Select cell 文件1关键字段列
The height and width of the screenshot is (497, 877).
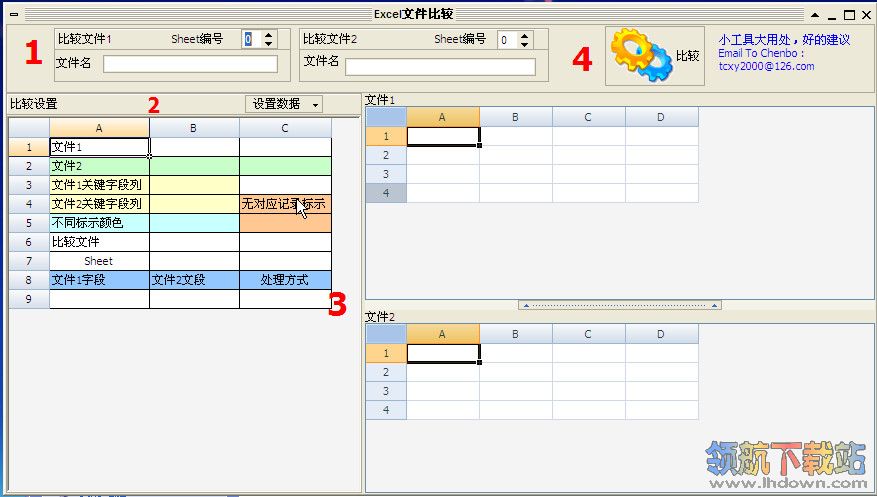tap(100, 185)
